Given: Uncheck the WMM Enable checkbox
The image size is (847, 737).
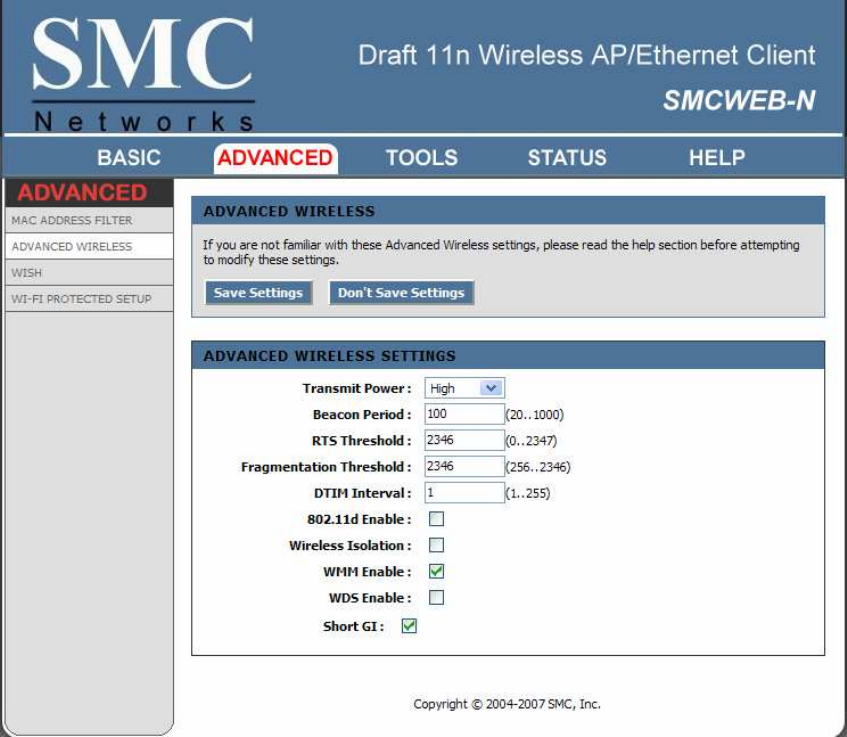Looking at the screenshot, I should [436, 571].
